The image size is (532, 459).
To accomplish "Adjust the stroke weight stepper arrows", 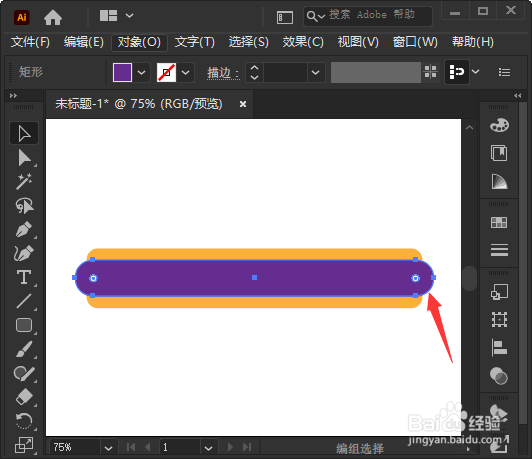I will click(254, 72).
